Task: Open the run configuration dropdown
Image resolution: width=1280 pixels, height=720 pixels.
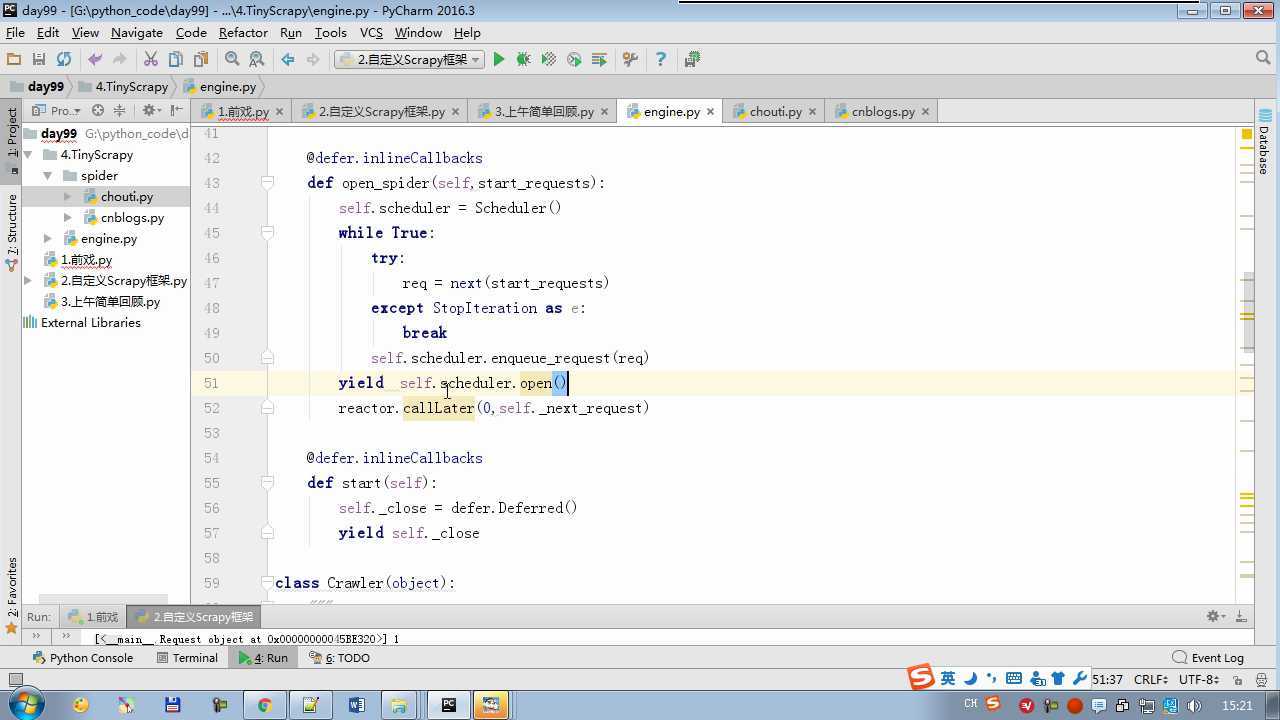Action: 410,60
